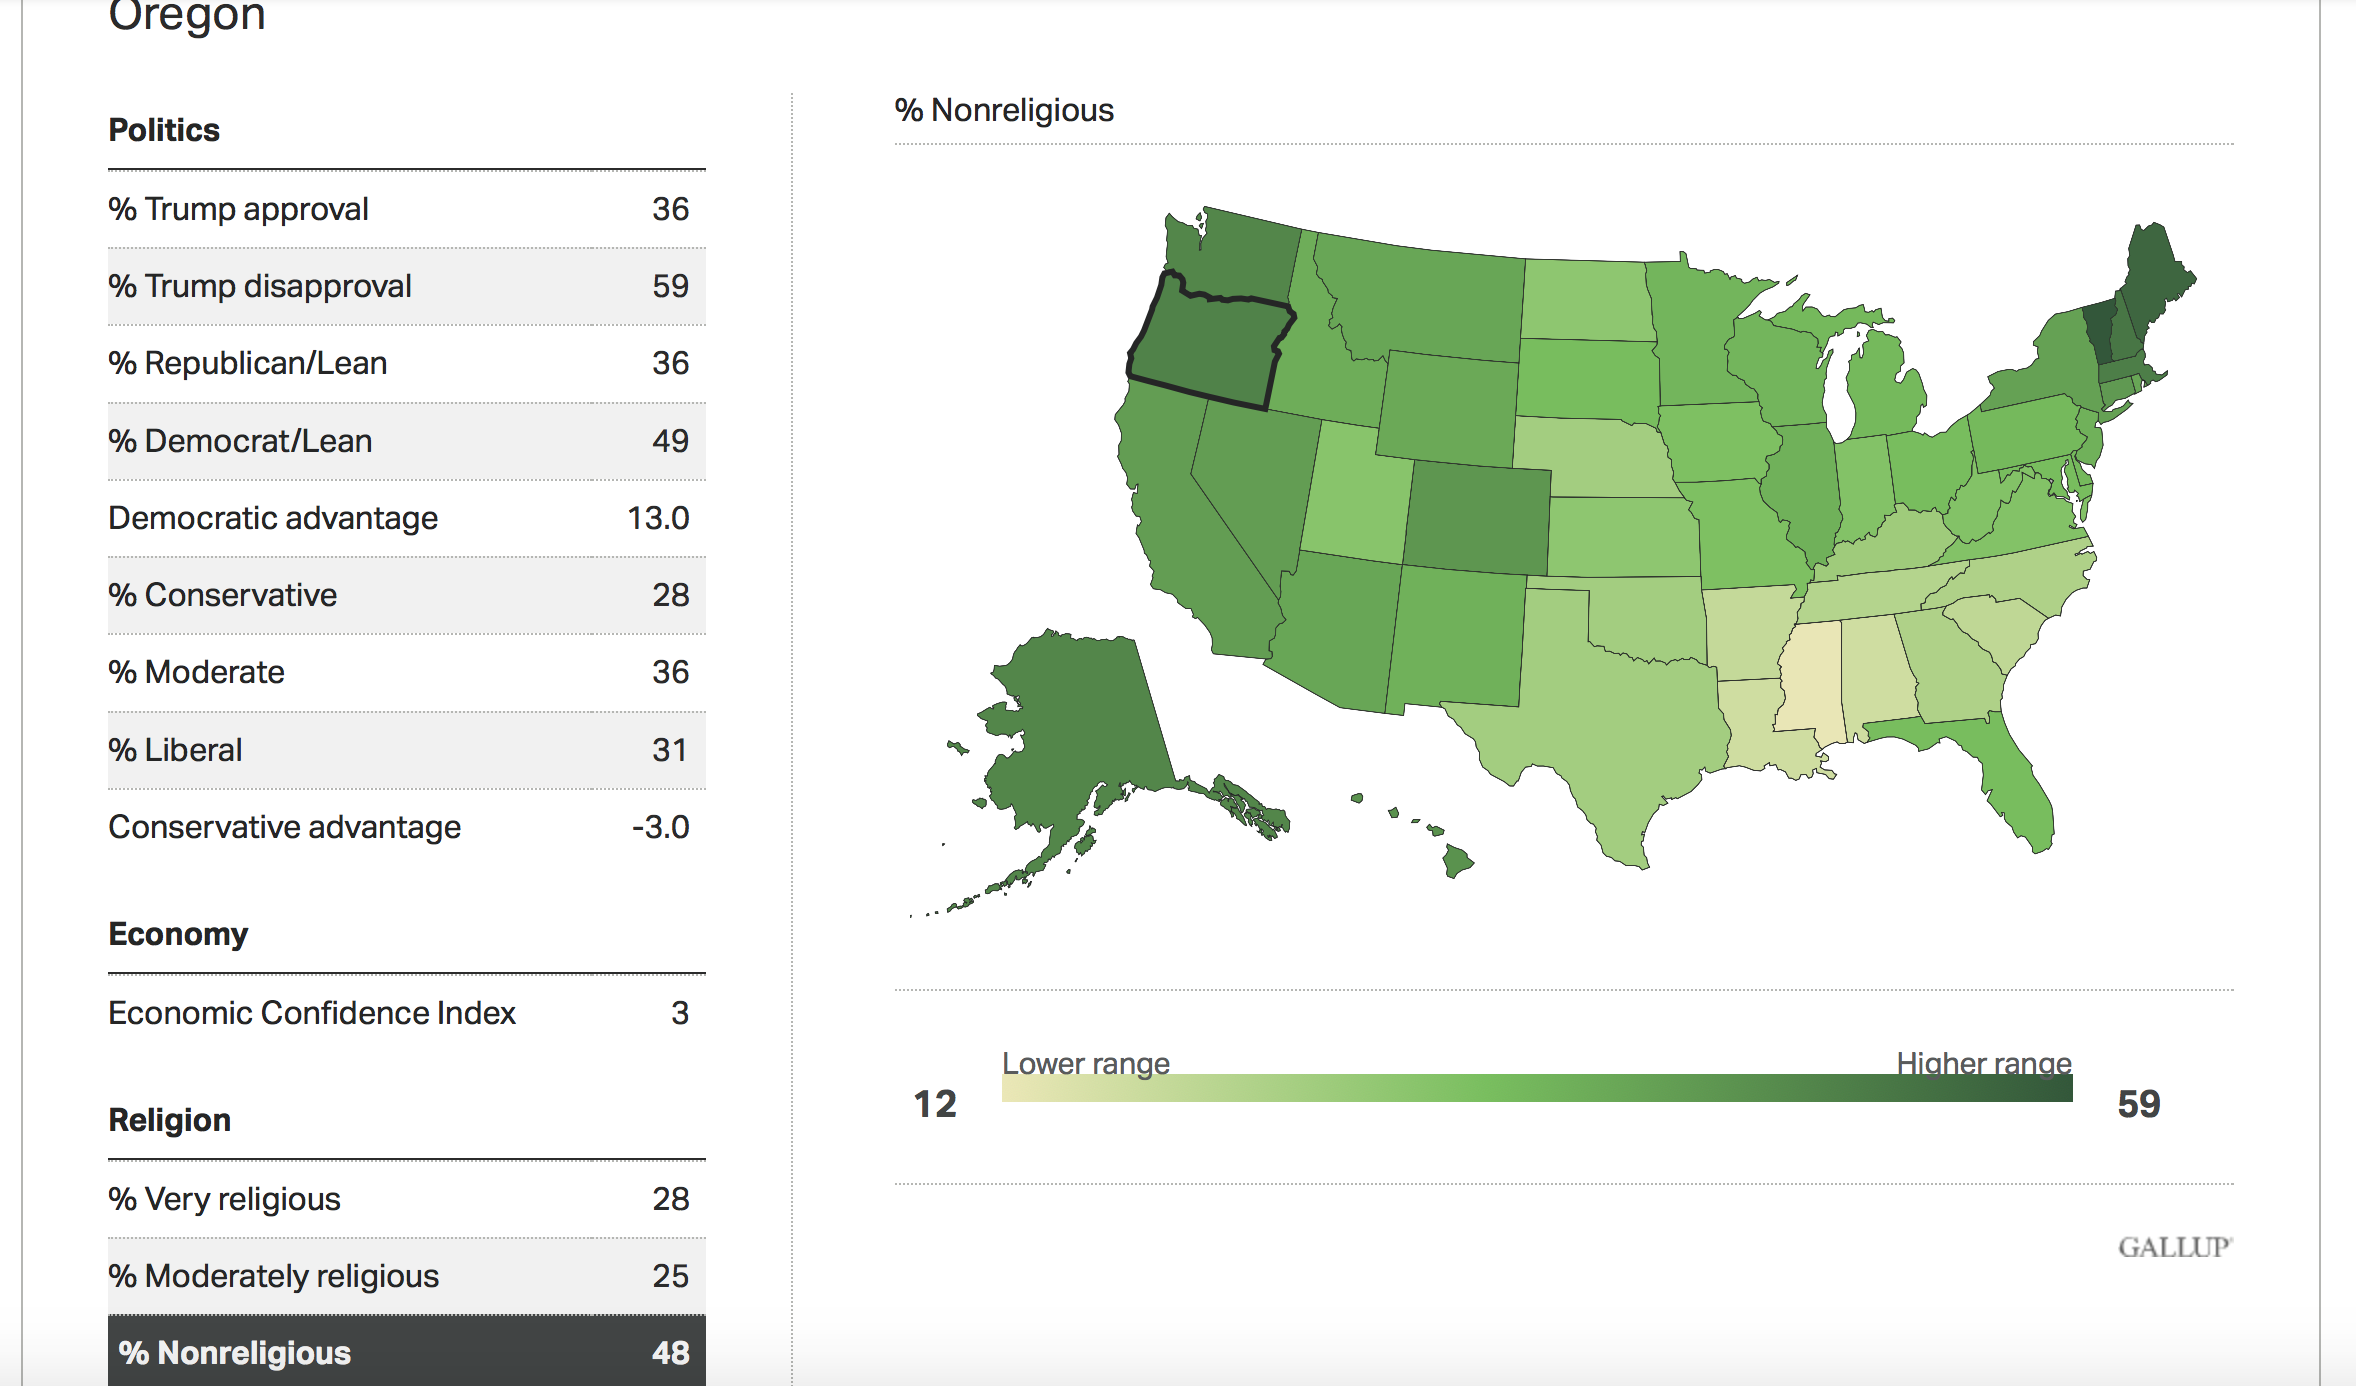The height and width of the screenshot is (1386, 2356).
Task: Click the Gallup logo
Action: click(x=2174, y=1247)
